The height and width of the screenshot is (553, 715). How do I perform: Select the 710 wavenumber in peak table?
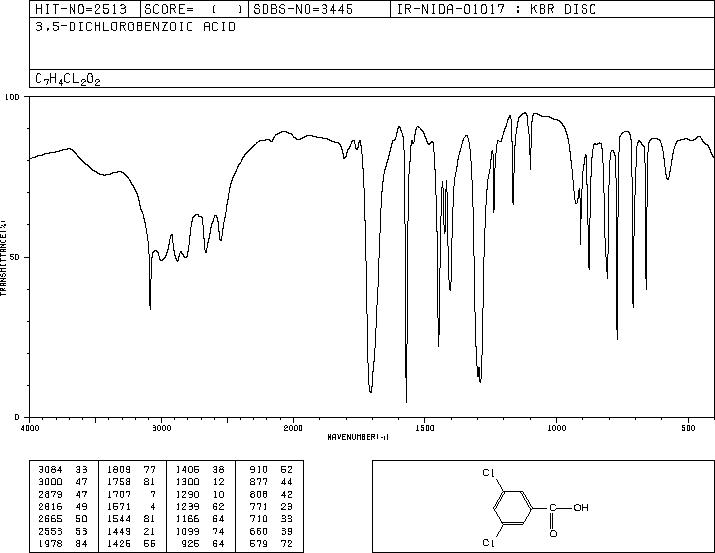(259, 519)
